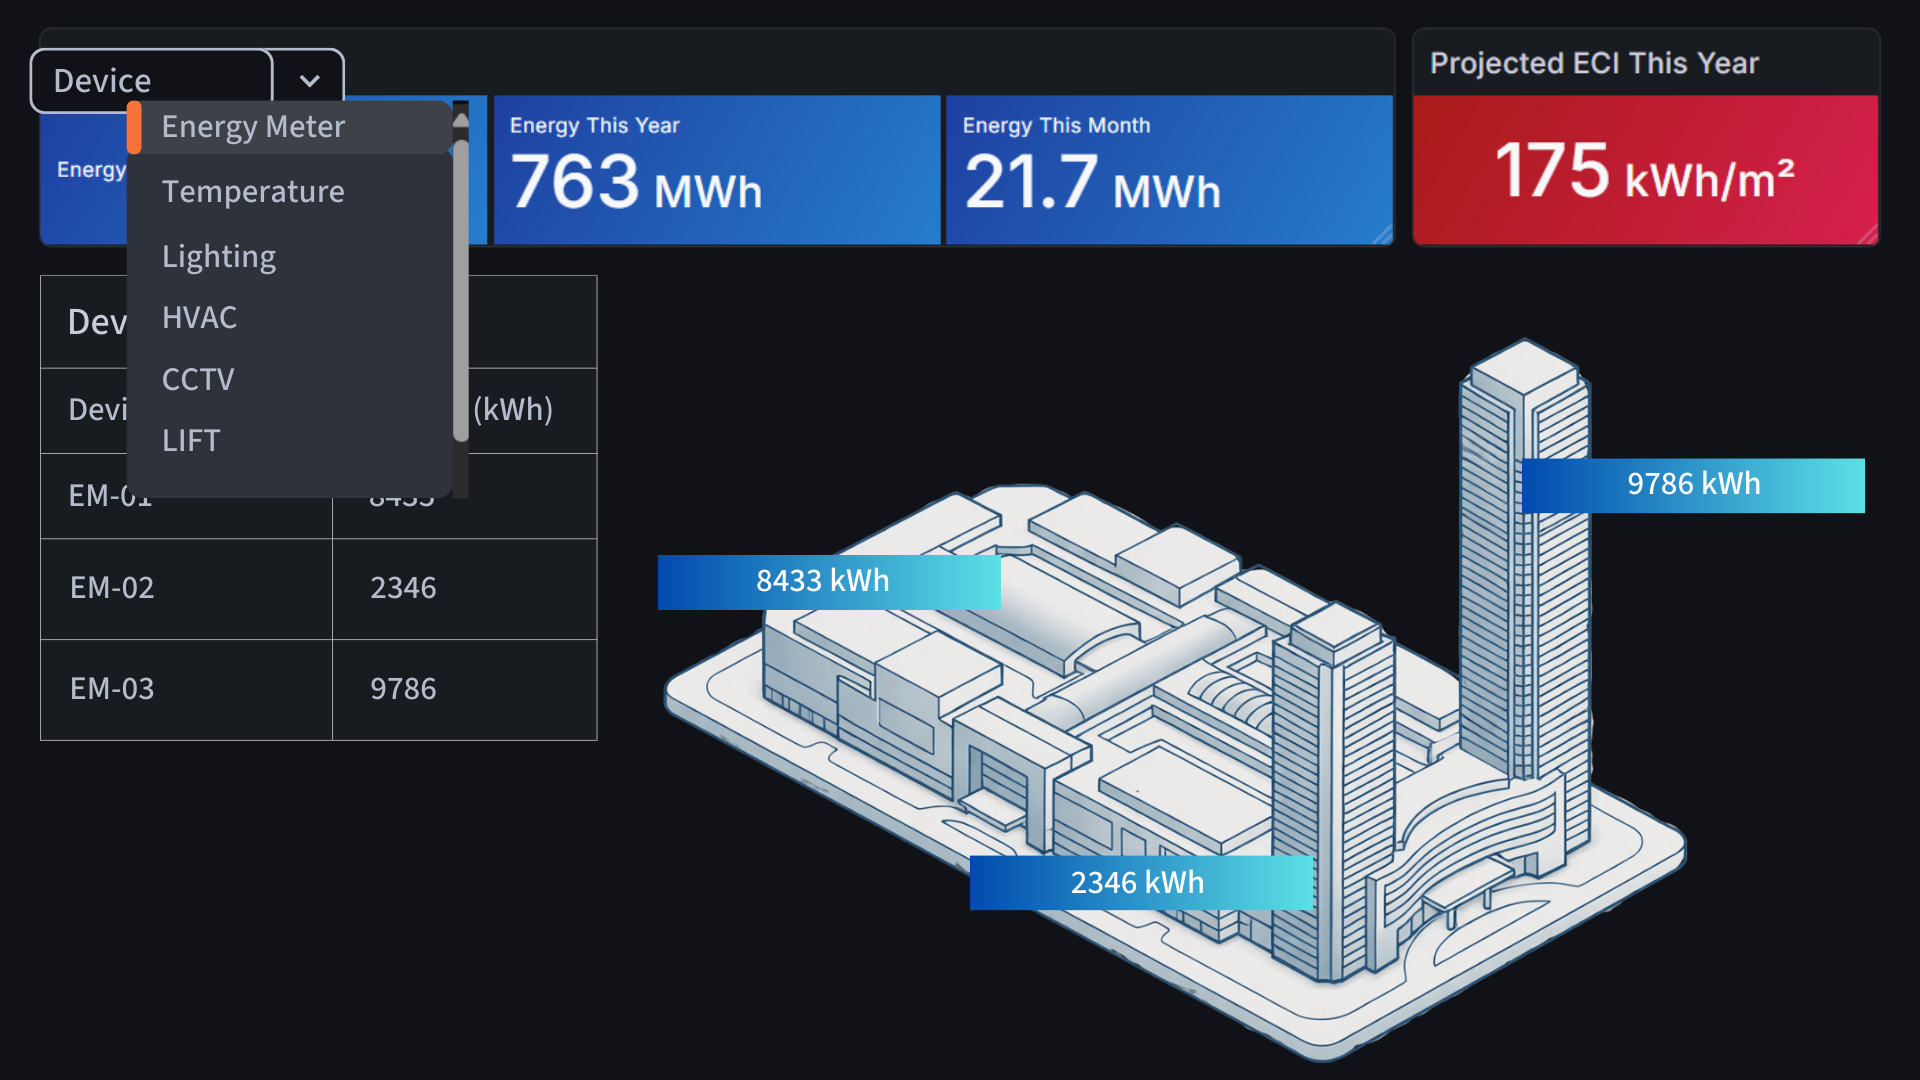Click the Energy This Year panel

(716, 170)
